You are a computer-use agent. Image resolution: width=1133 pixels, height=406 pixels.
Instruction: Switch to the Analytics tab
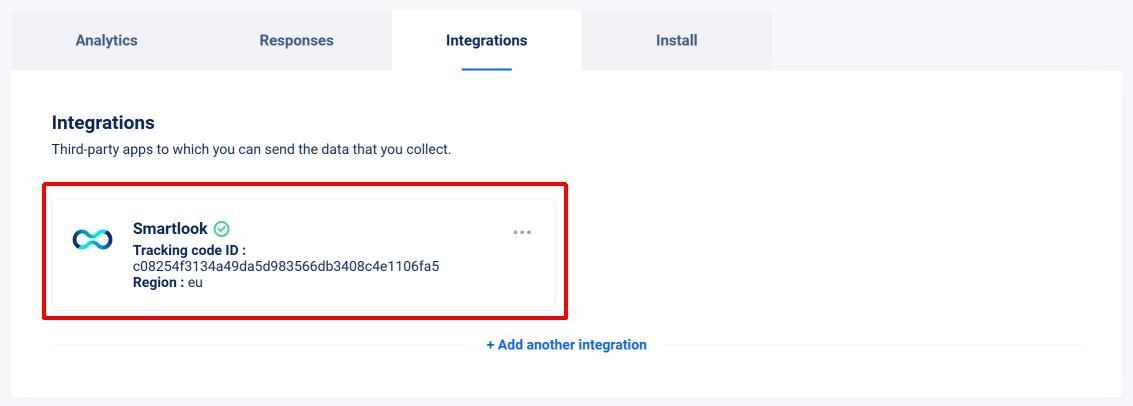click(x=106, y=40)
